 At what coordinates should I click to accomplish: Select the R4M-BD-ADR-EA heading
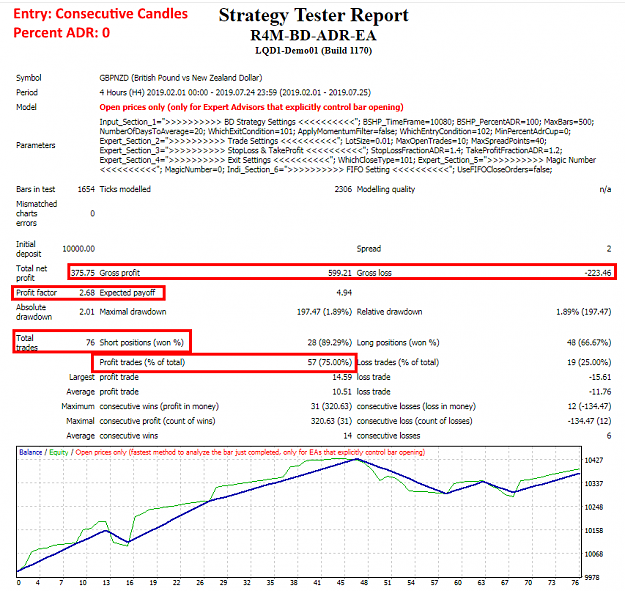pyautogui.click(x=313, y=35)
